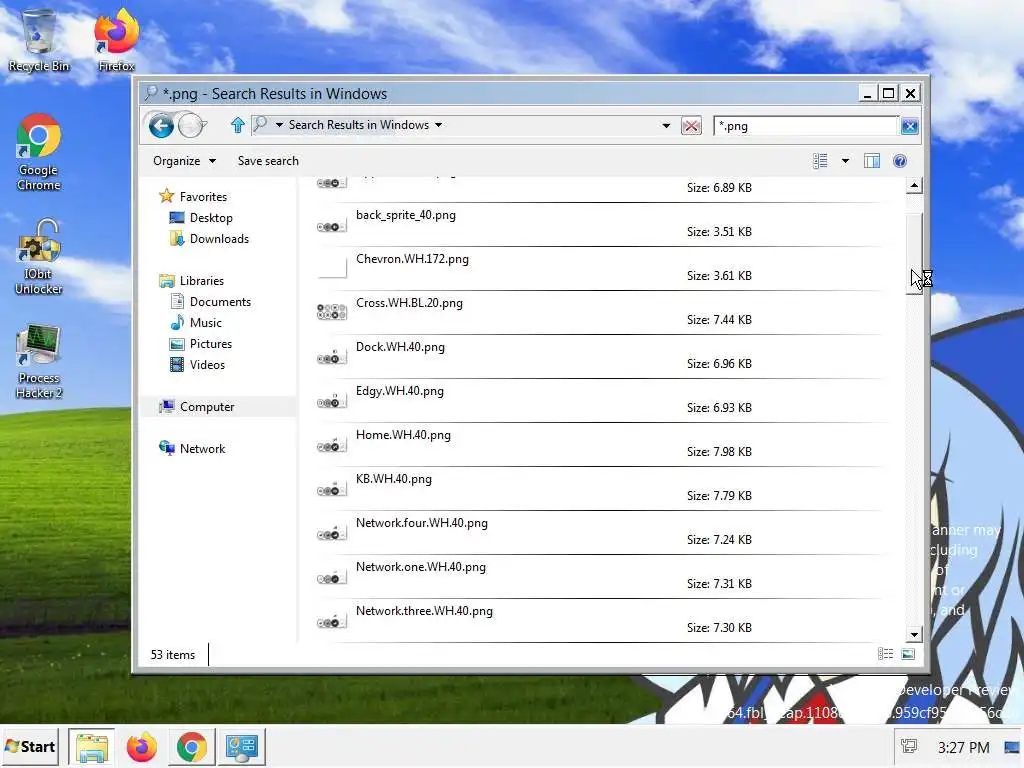Select IObit Unlocker desktop icon

coord(39,257)
